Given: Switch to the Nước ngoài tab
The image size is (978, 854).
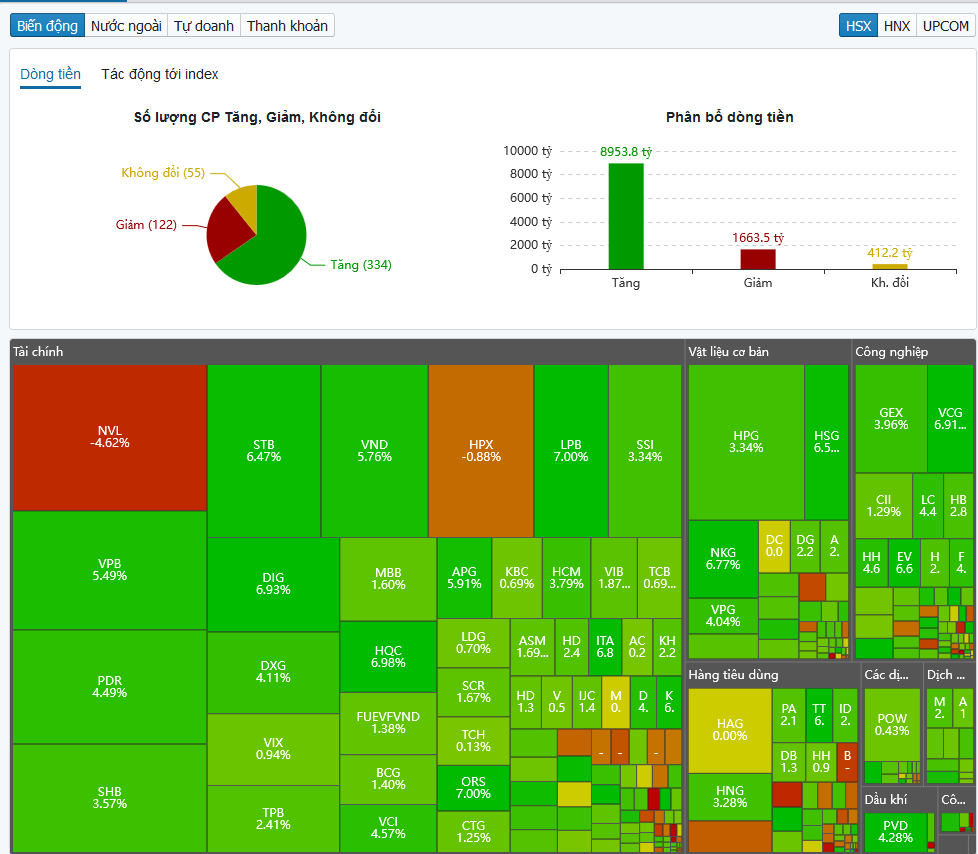Looking at the screenshot, I should pos(126,26).
